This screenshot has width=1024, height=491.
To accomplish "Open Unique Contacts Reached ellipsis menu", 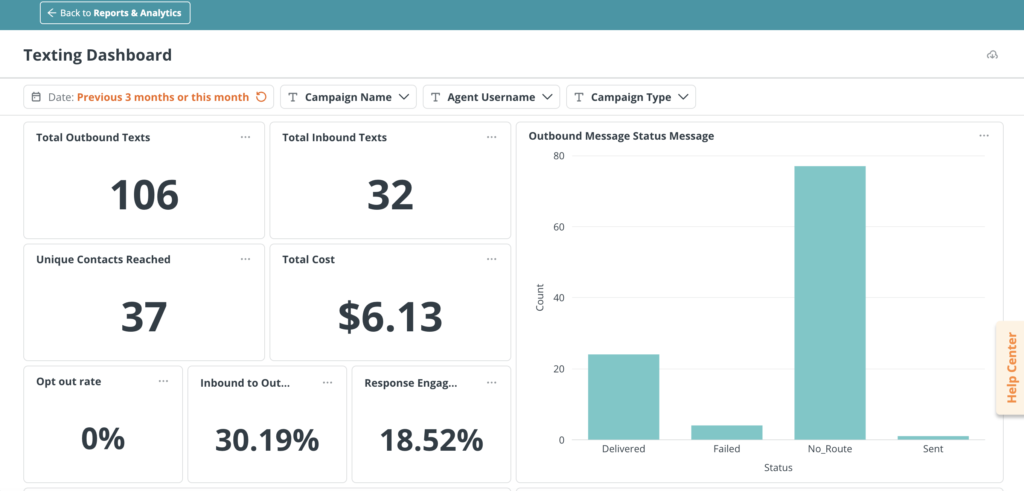I will tap(245, 259).
